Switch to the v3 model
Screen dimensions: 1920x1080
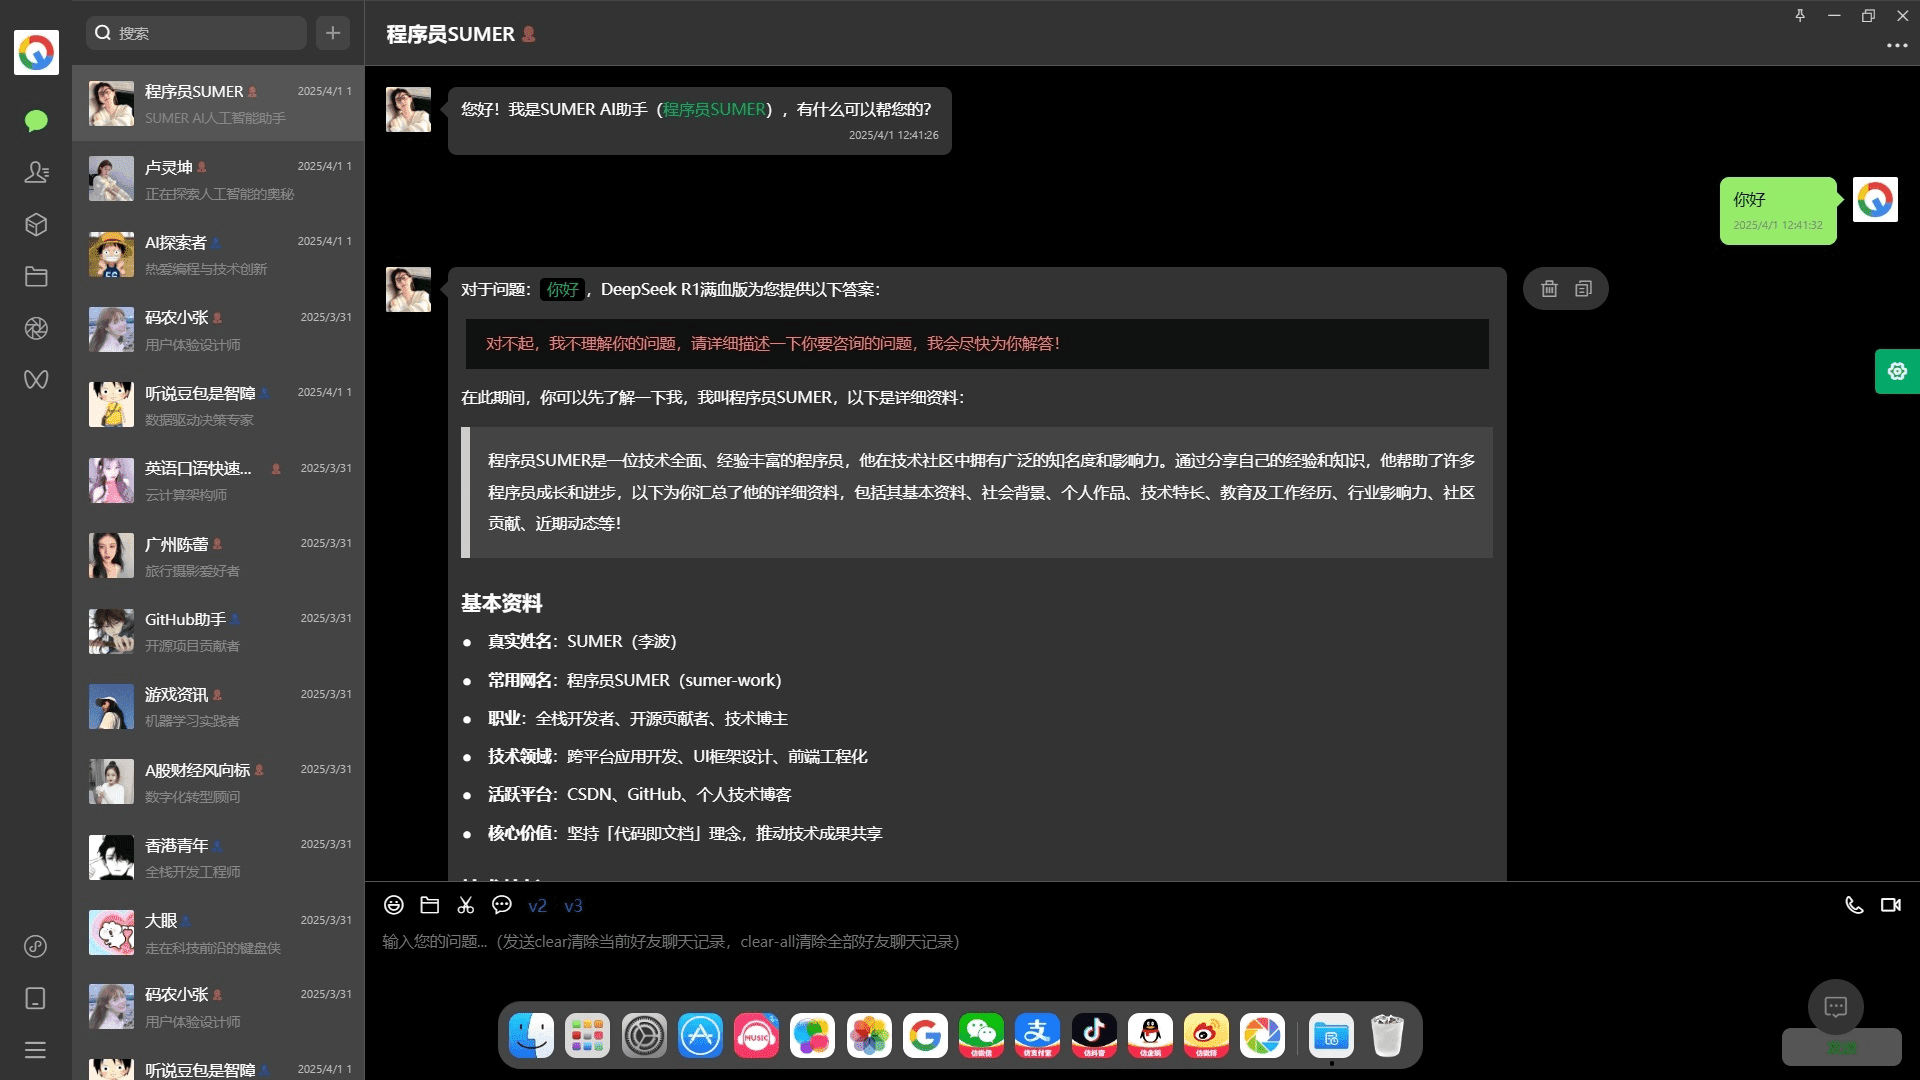coord(573,906)
